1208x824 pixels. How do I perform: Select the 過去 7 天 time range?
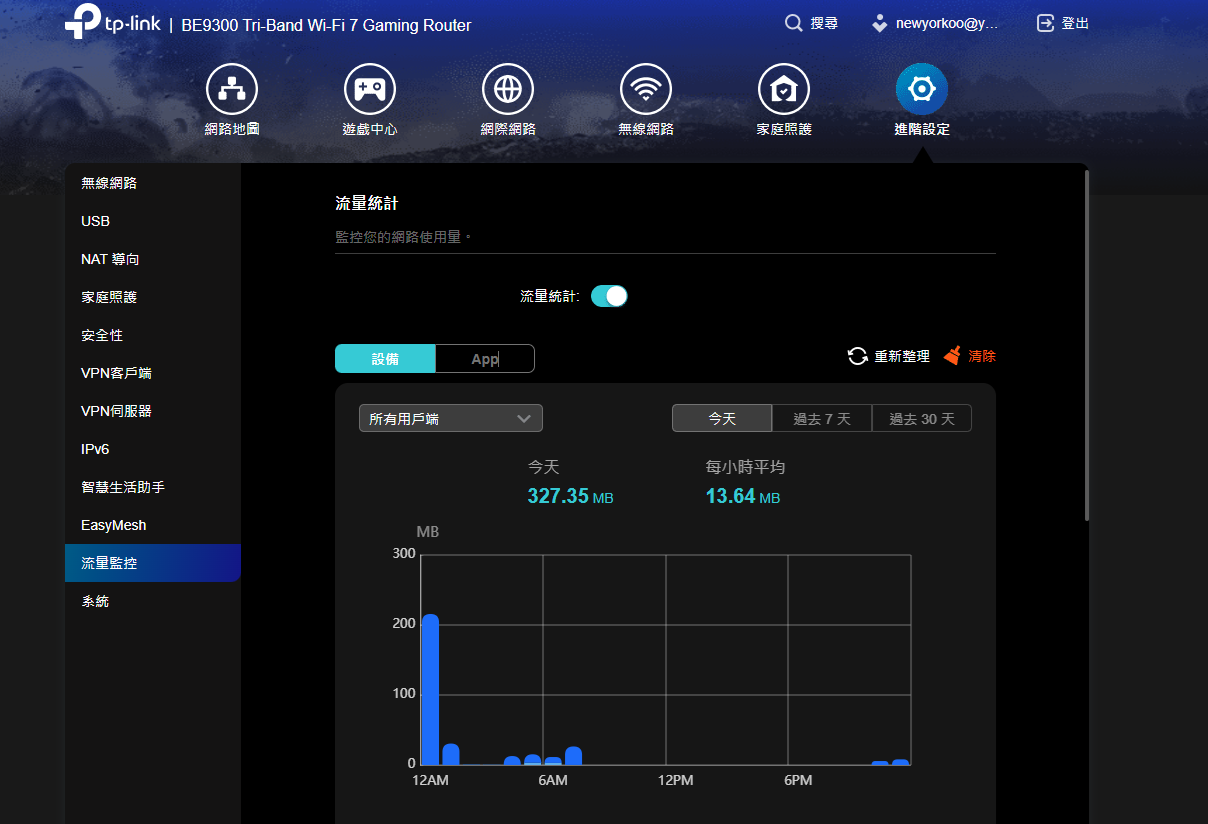(822, 418)
